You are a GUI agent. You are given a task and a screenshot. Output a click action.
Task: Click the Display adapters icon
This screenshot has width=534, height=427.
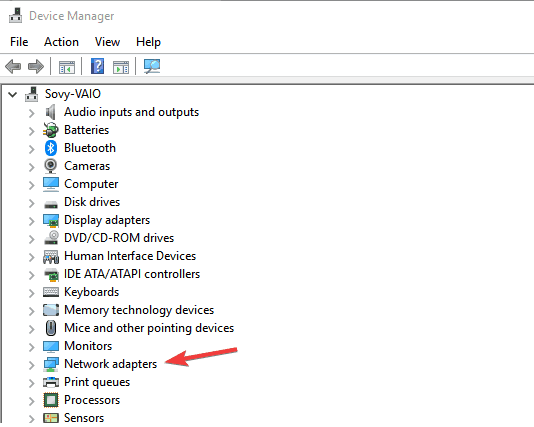(x=51, y=220)
